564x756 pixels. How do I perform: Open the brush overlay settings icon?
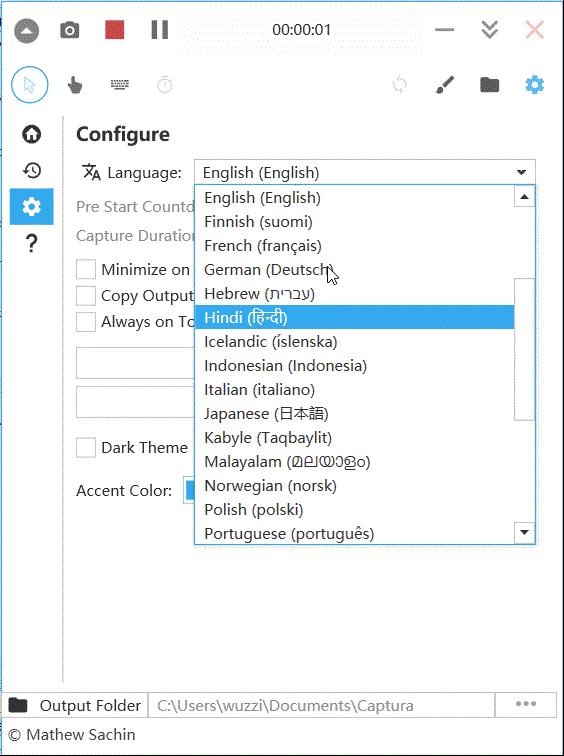[444, 85]
